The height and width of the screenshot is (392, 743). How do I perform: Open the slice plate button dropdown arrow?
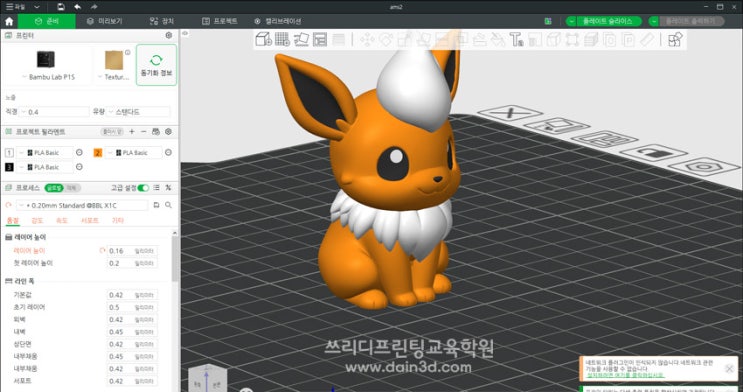(x=572, y=21)
